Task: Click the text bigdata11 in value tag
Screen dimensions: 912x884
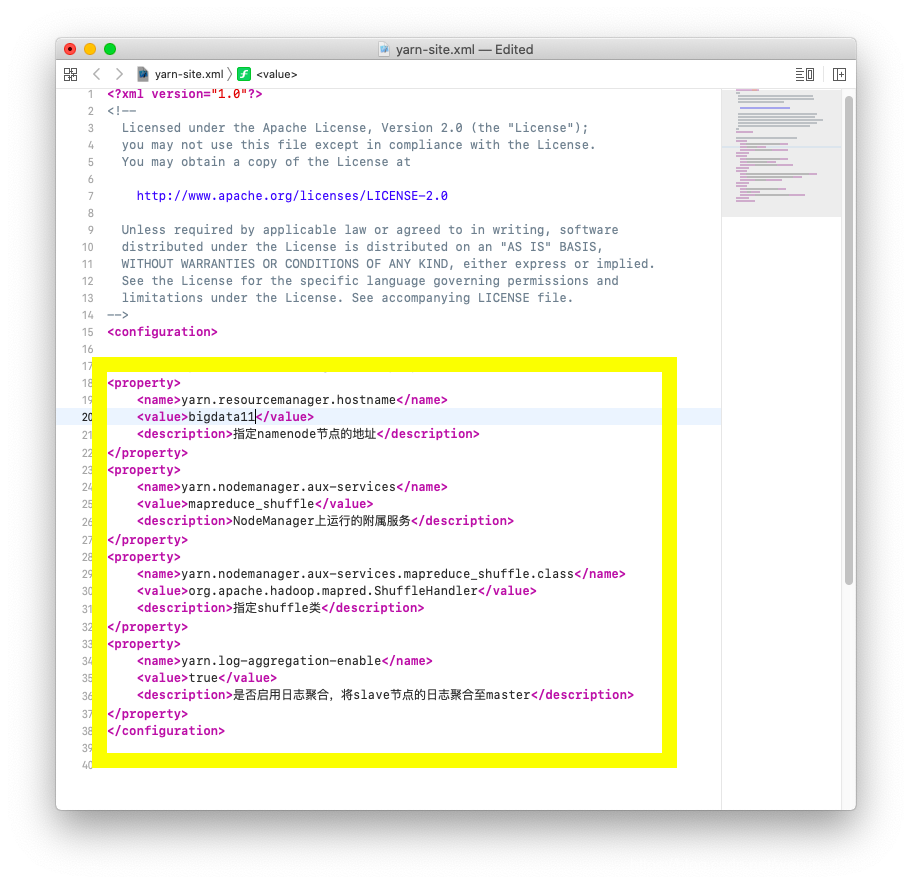Action: pos(222,417)
